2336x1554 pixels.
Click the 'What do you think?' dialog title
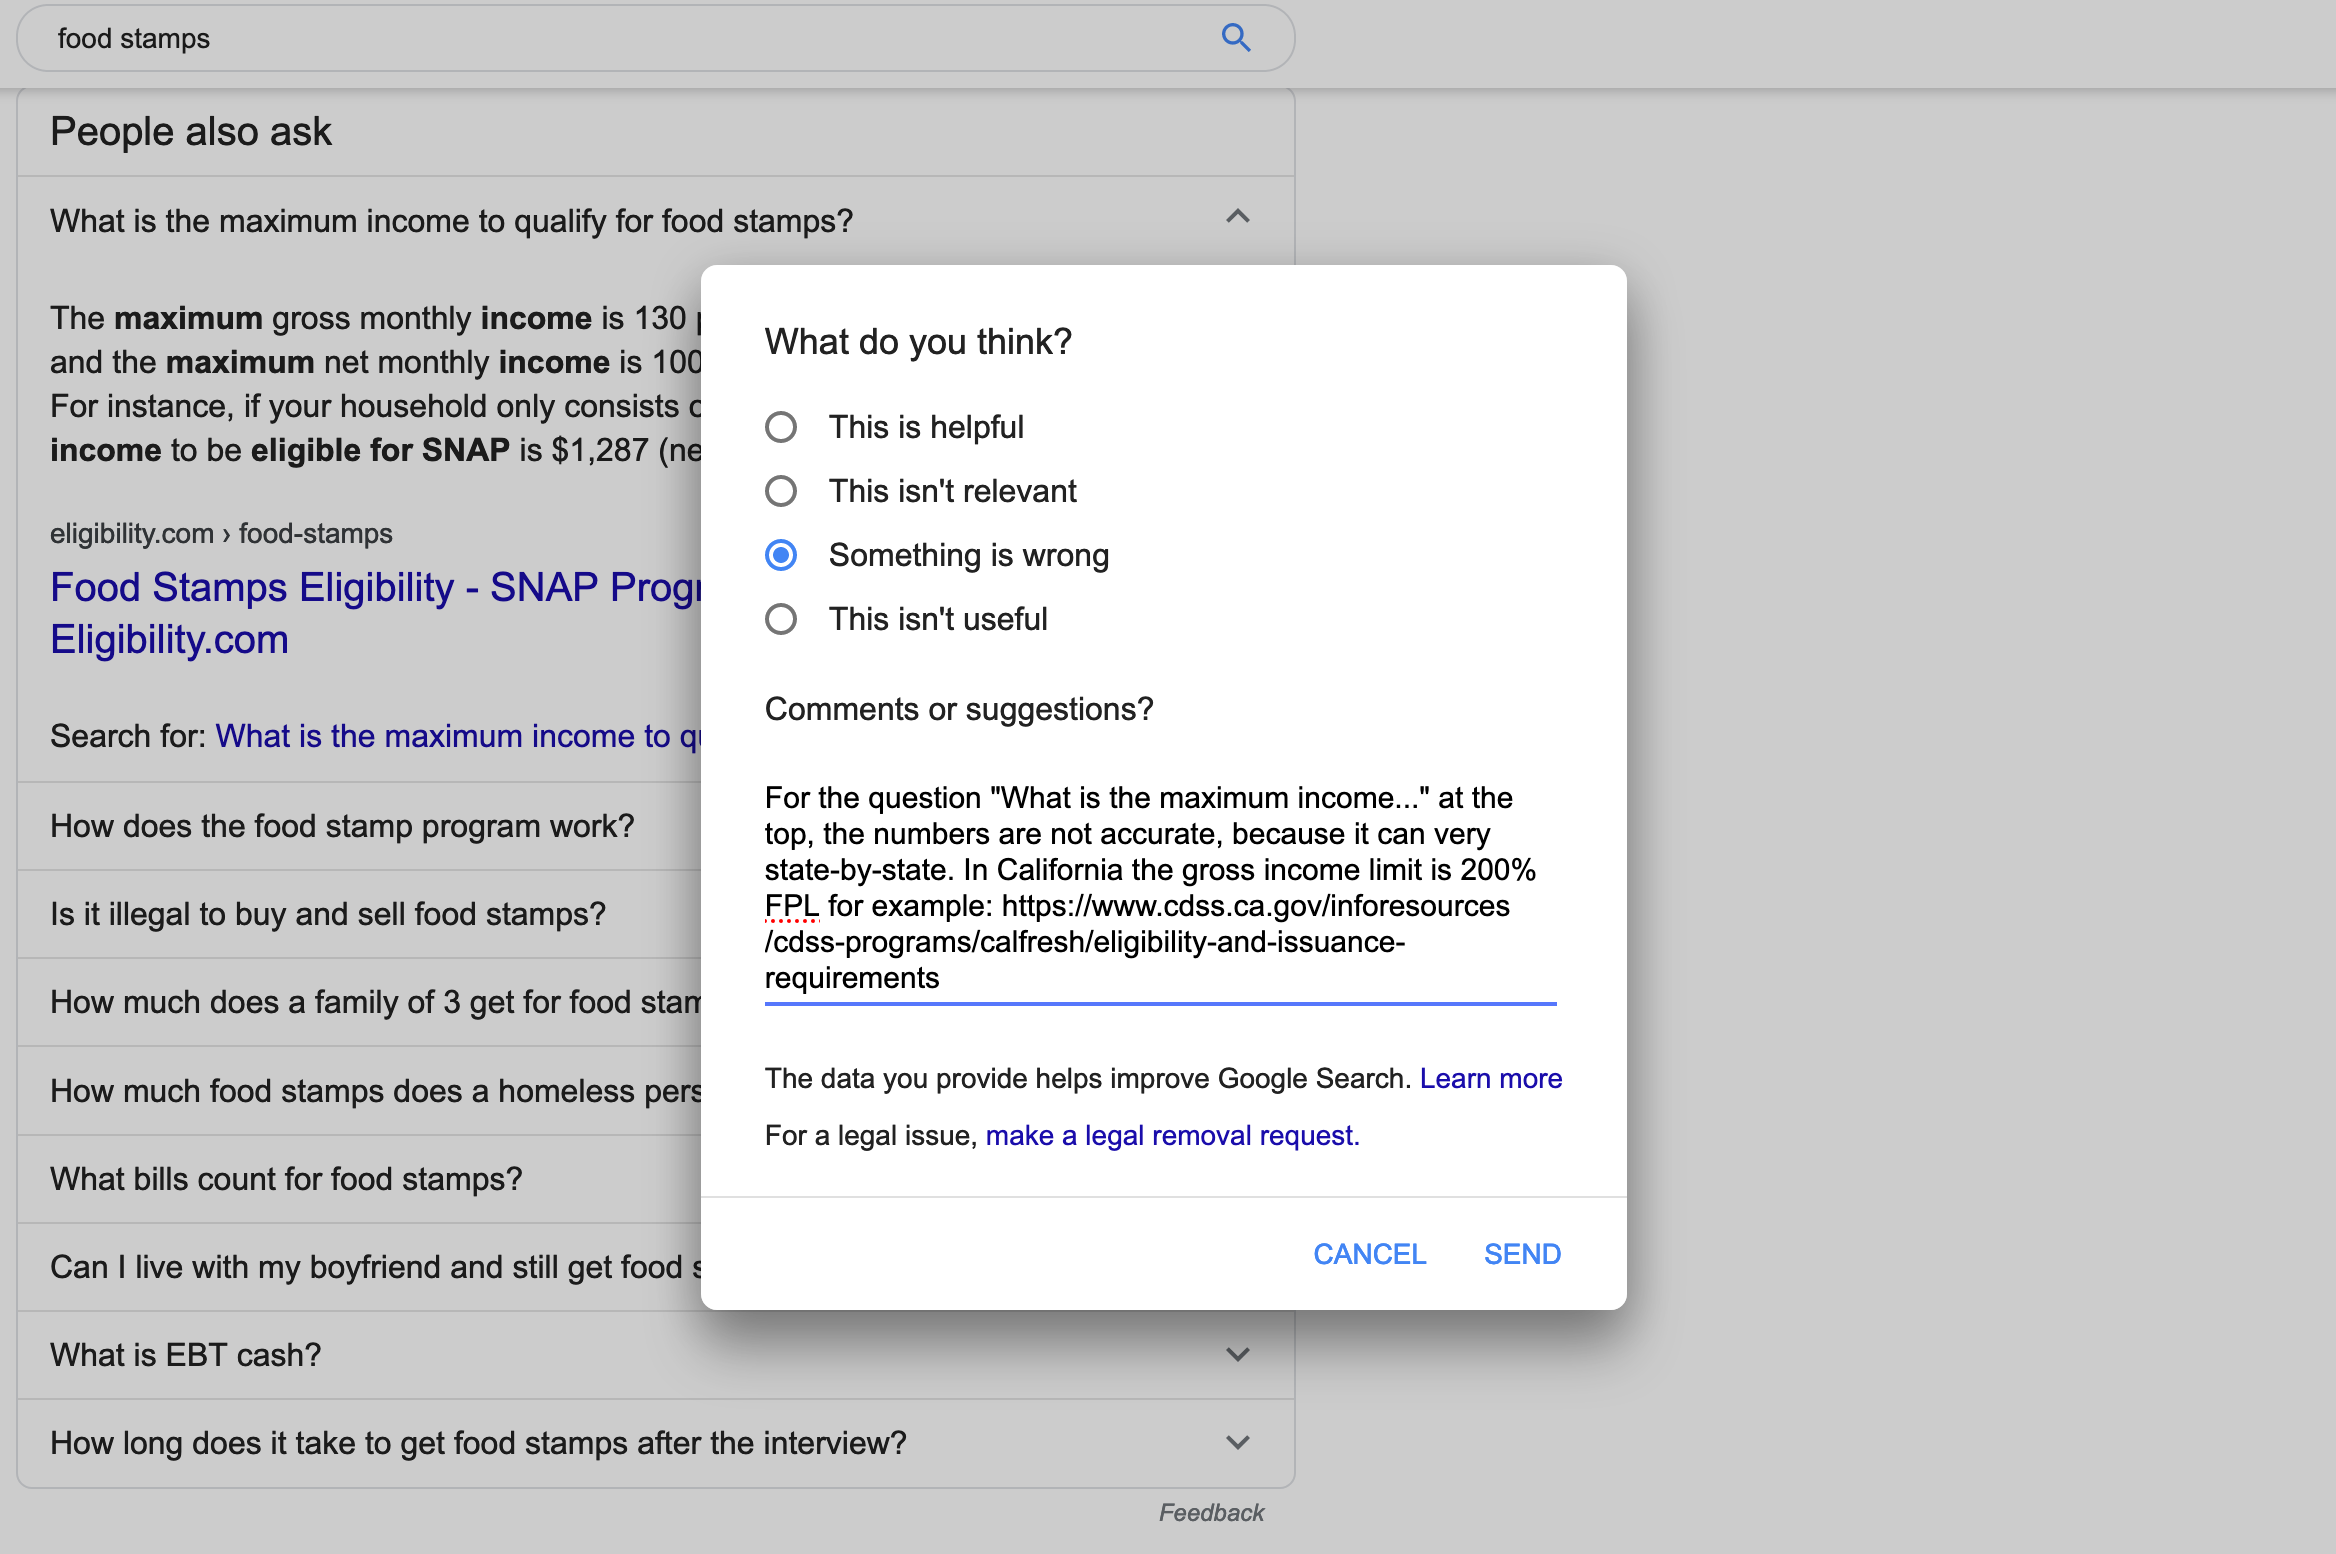918,342
